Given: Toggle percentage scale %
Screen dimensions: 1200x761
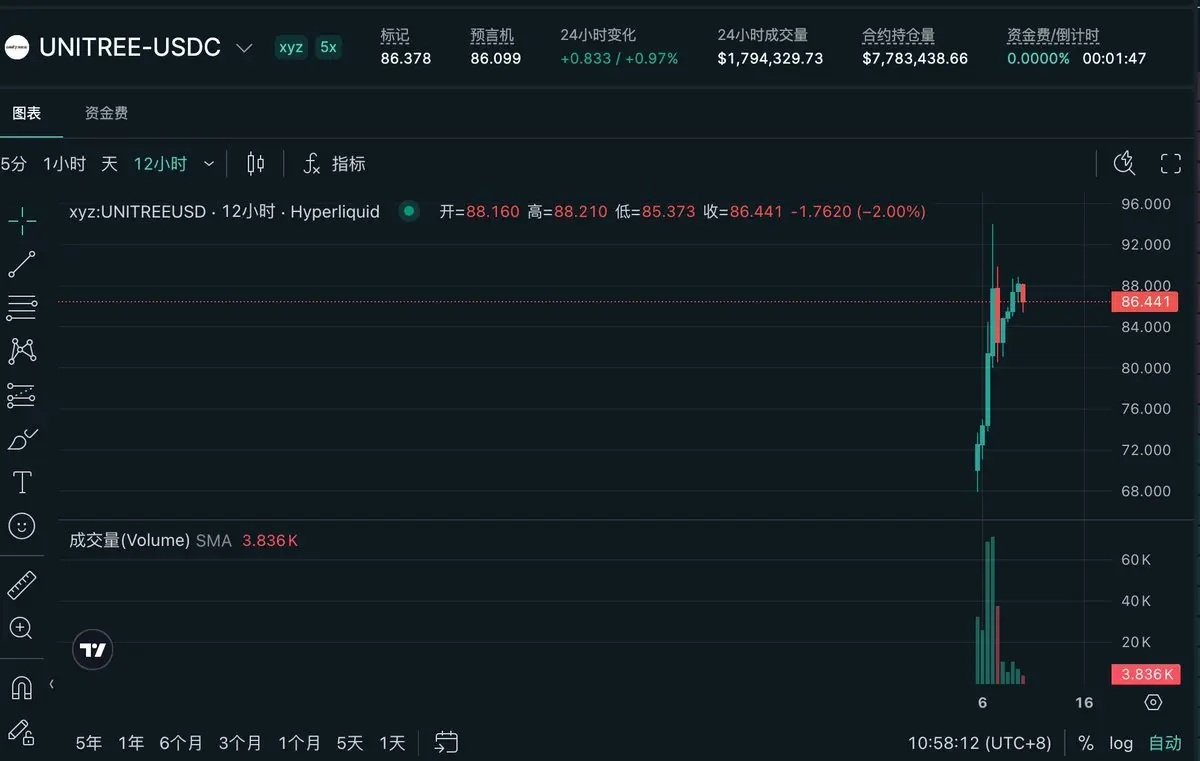Looking at the screenshot, I should pos(1086,743).
